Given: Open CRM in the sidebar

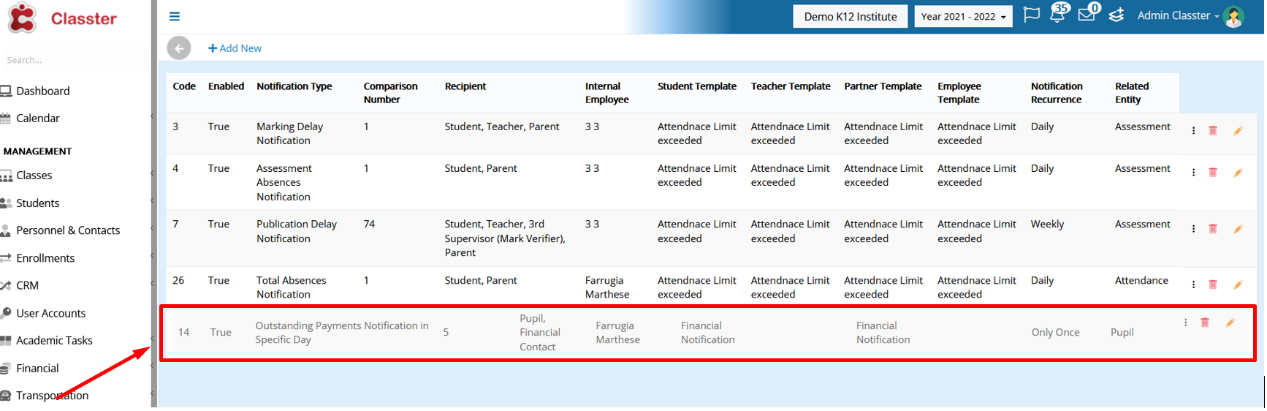Looking at the screenshot, I should pyautogui.click(x=28, y=285).
